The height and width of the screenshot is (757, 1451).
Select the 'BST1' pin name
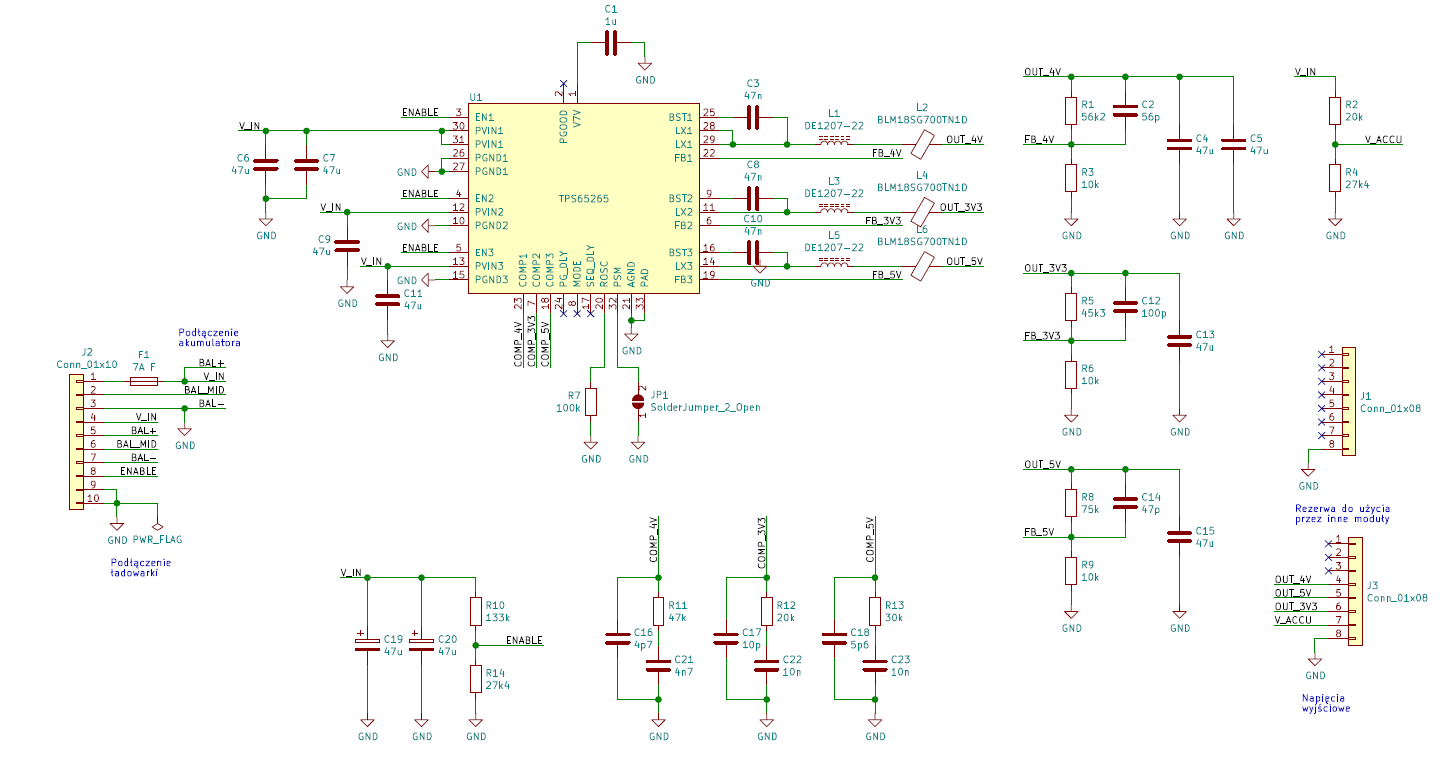coord(681,117)
